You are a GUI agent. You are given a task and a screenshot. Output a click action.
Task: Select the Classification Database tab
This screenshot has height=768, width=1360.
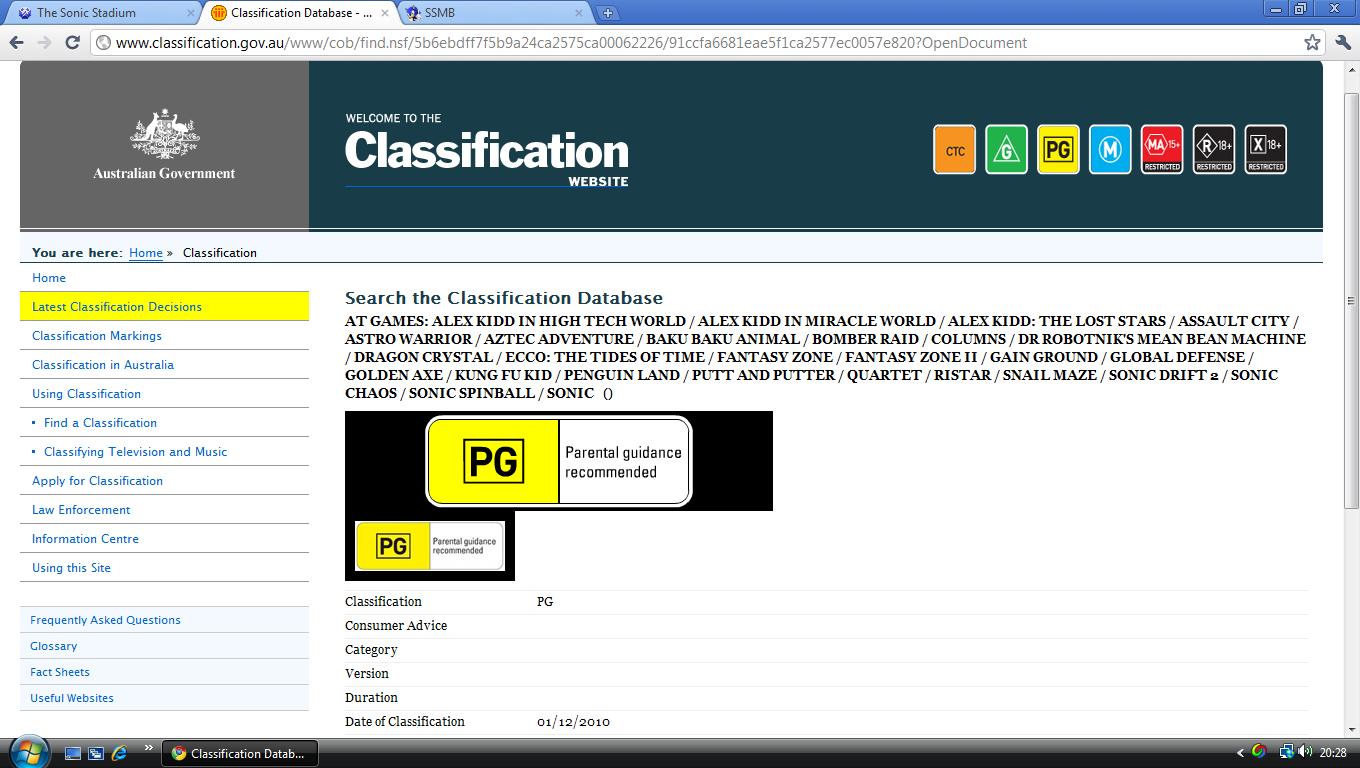[300, 13]
